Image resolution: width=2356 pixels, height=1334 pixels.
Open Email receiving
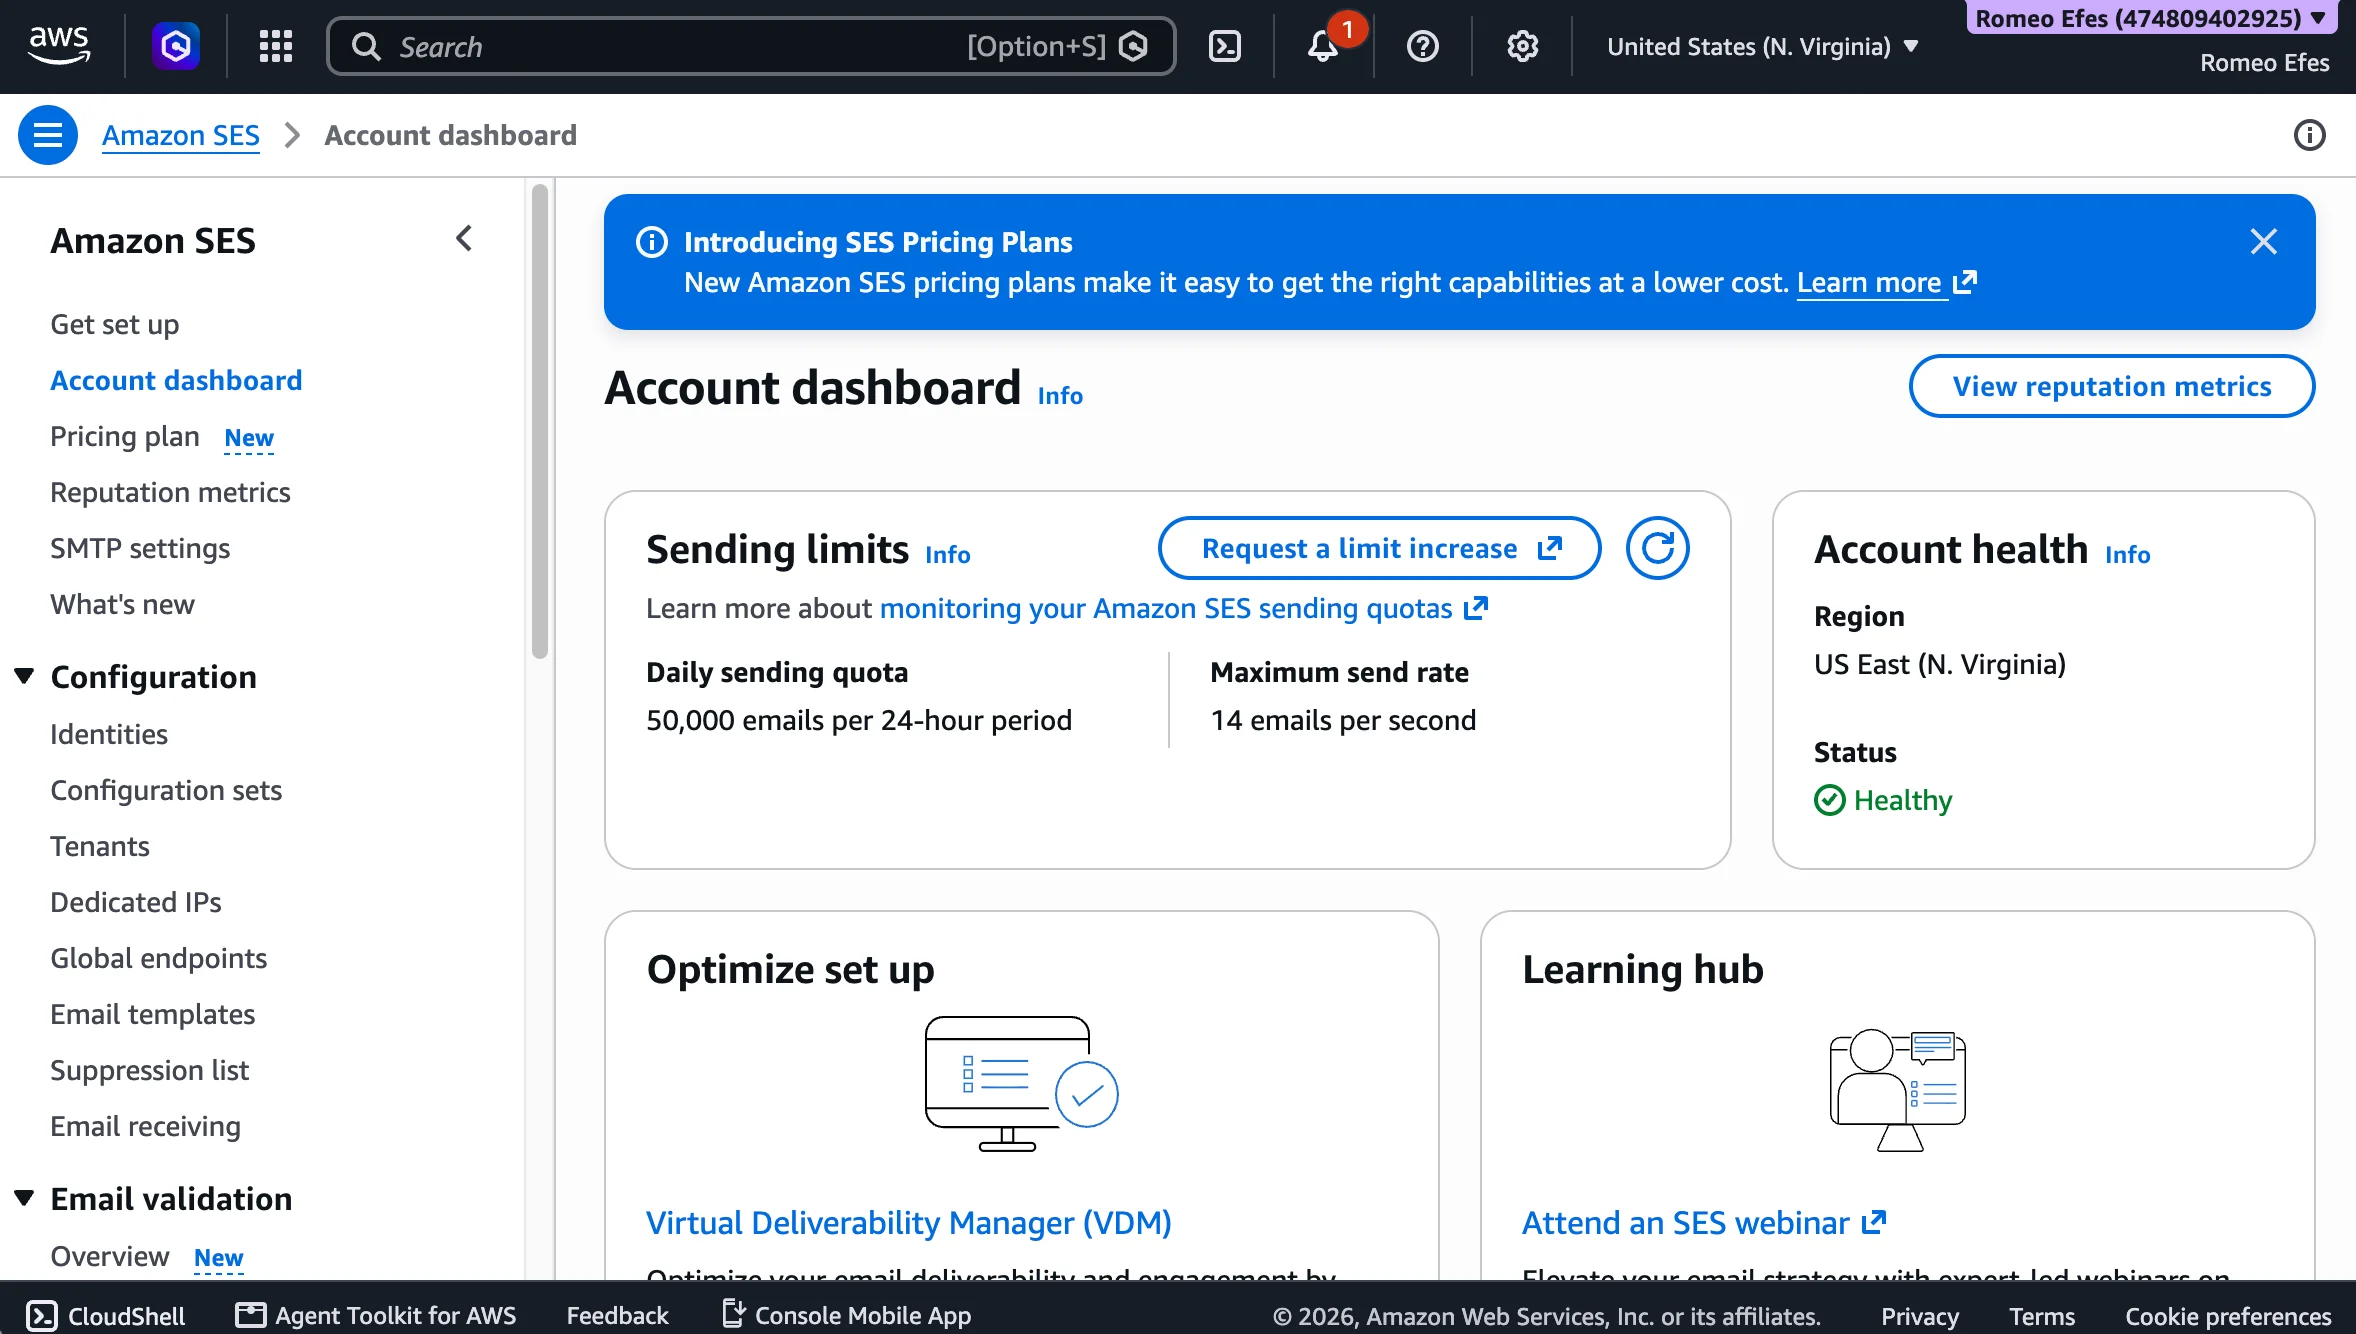pyautogui.click(x=146, y=1127)
